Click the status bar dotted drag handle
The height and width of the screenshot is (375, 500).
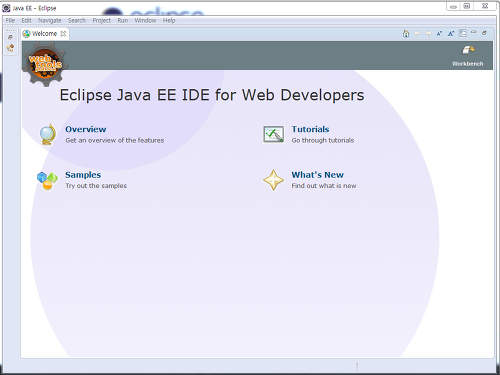coord(357,367)
